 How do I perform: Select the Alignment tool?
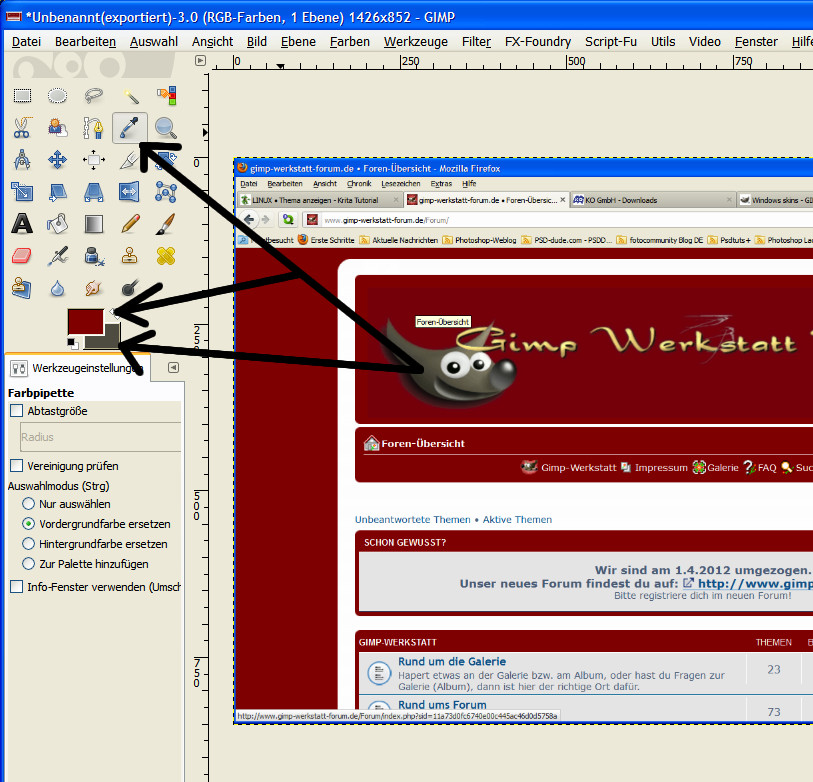[x=93, y=160]
